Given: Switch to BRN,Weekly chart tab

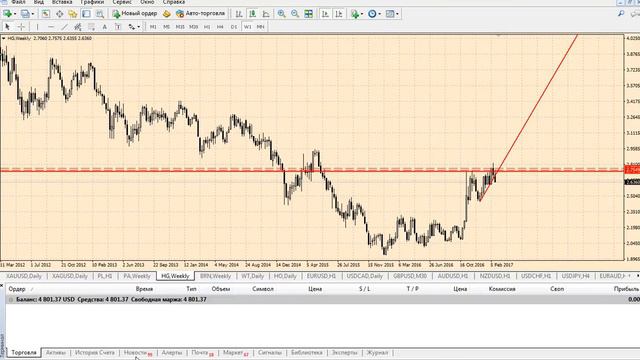Looking at the screenshot, I should pyautogui.click(x=216, y=276).
